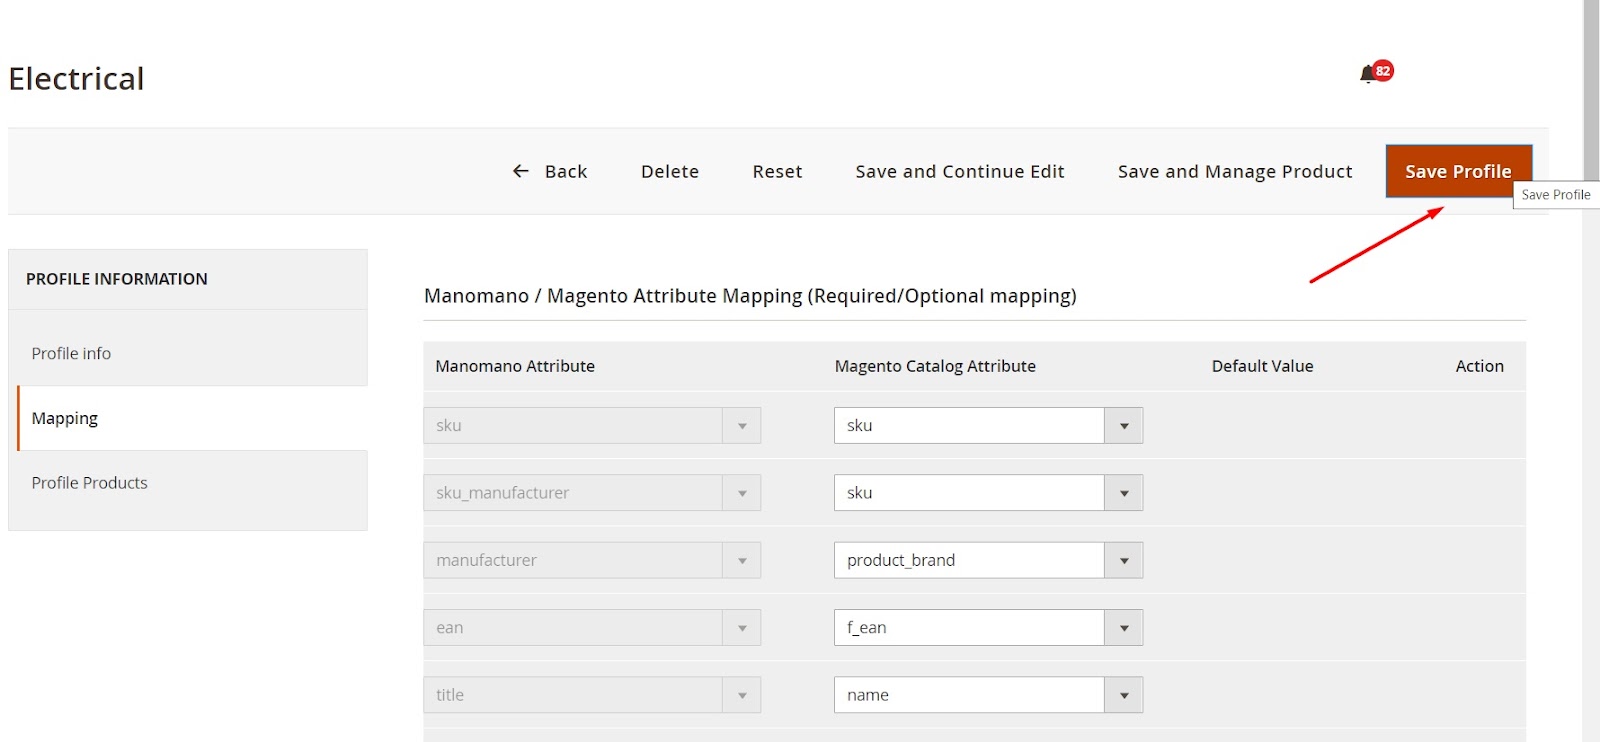Open the Profile info tab
Image resolution: width=1600 pixels, height=742 pixels.
tap(71, 353)
